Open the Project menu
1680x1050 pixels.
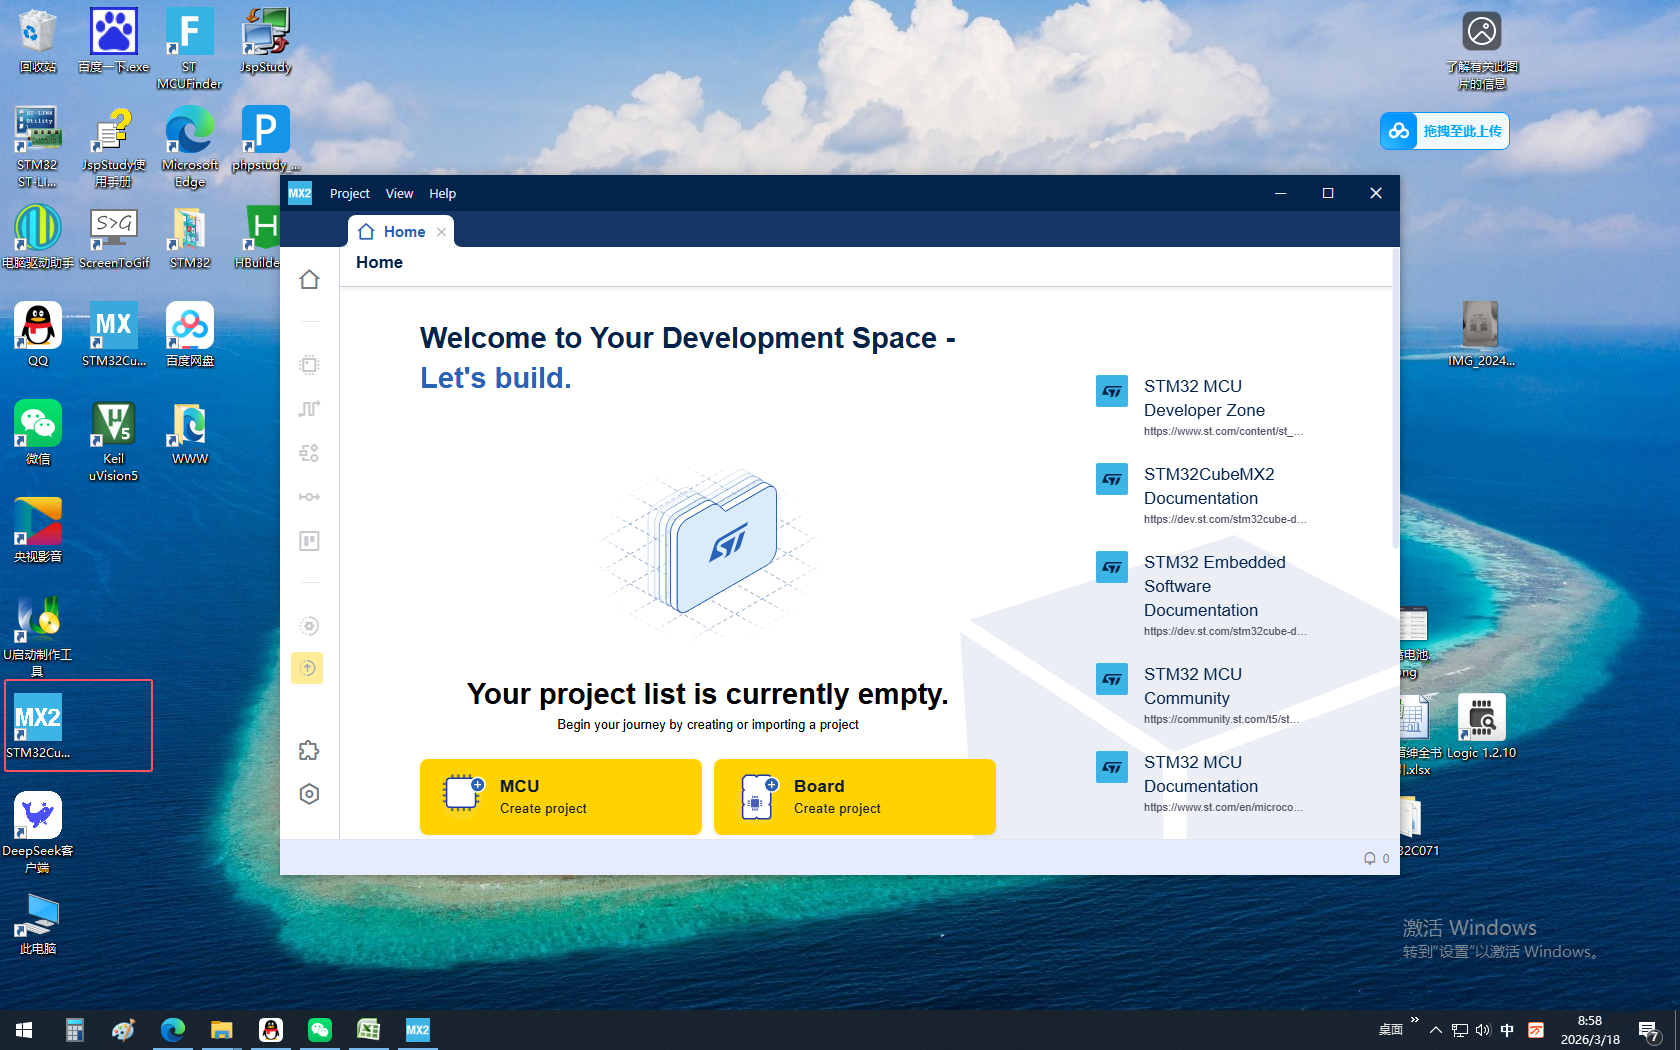349,193
